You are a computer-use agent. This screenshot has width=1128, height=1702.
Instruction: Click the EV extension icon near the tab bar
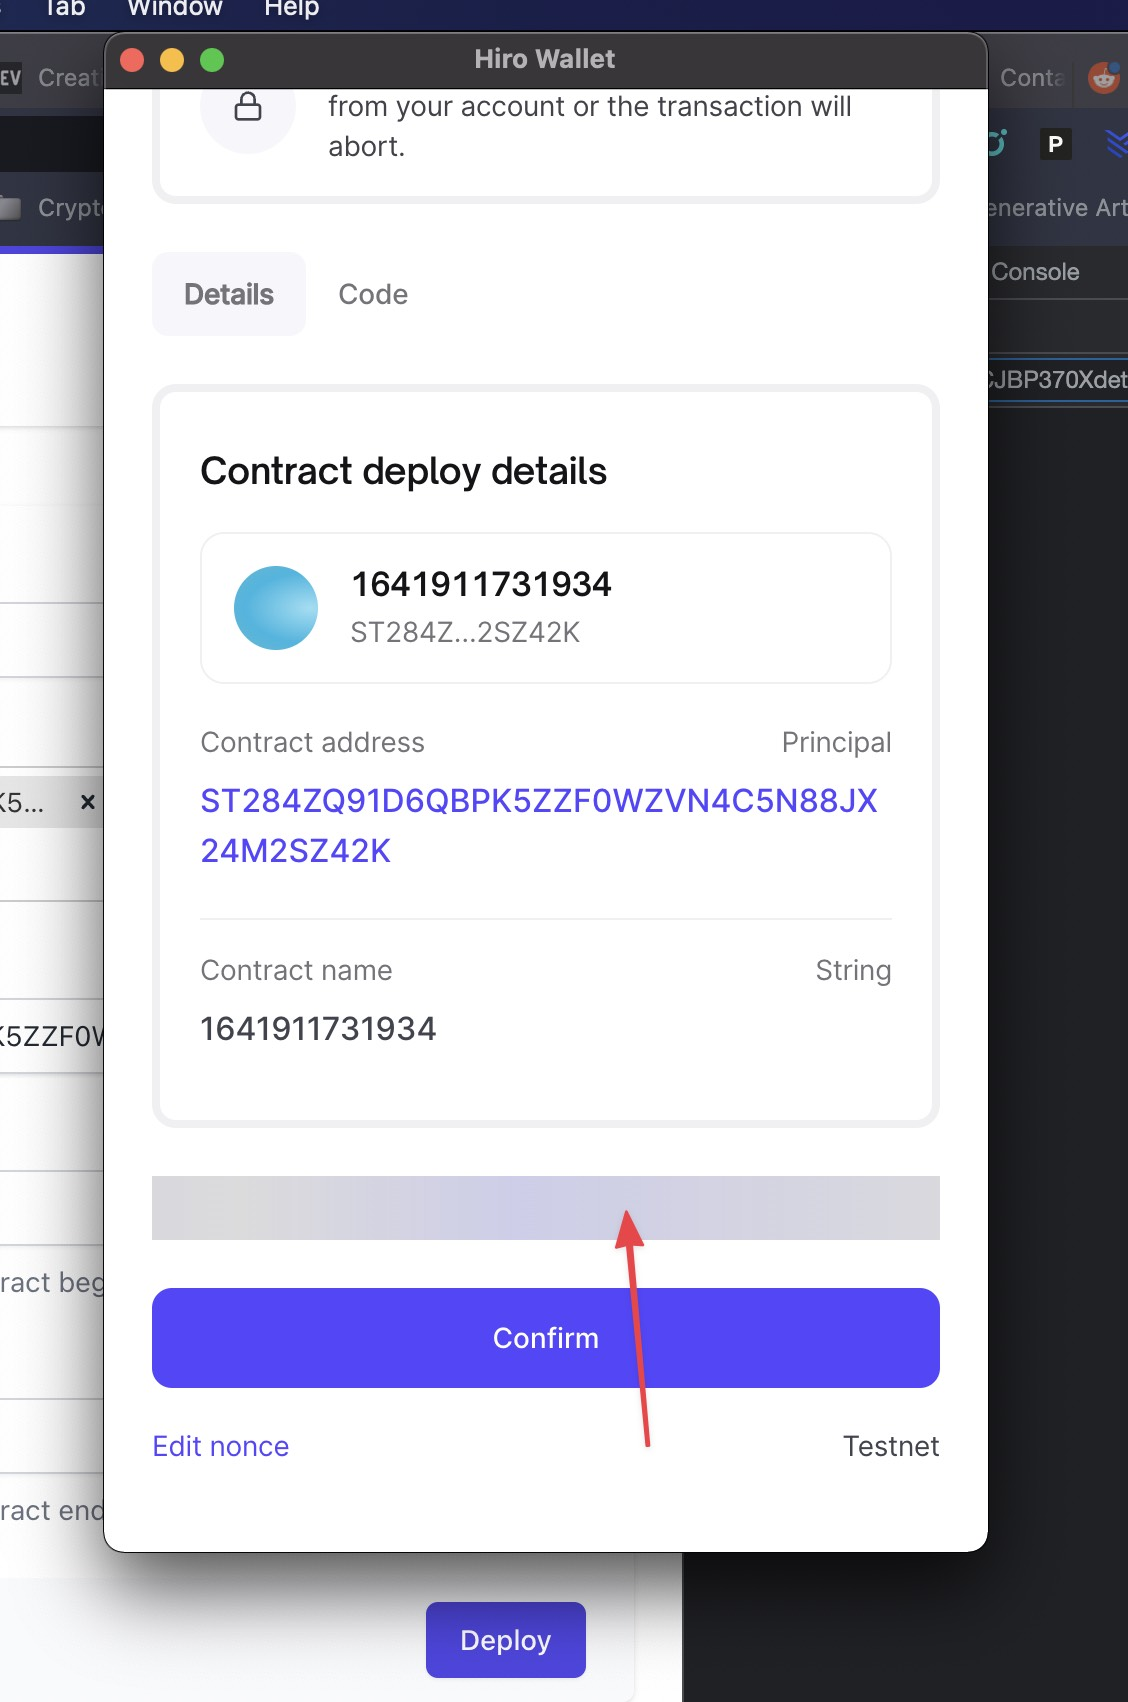coord(10,77)
